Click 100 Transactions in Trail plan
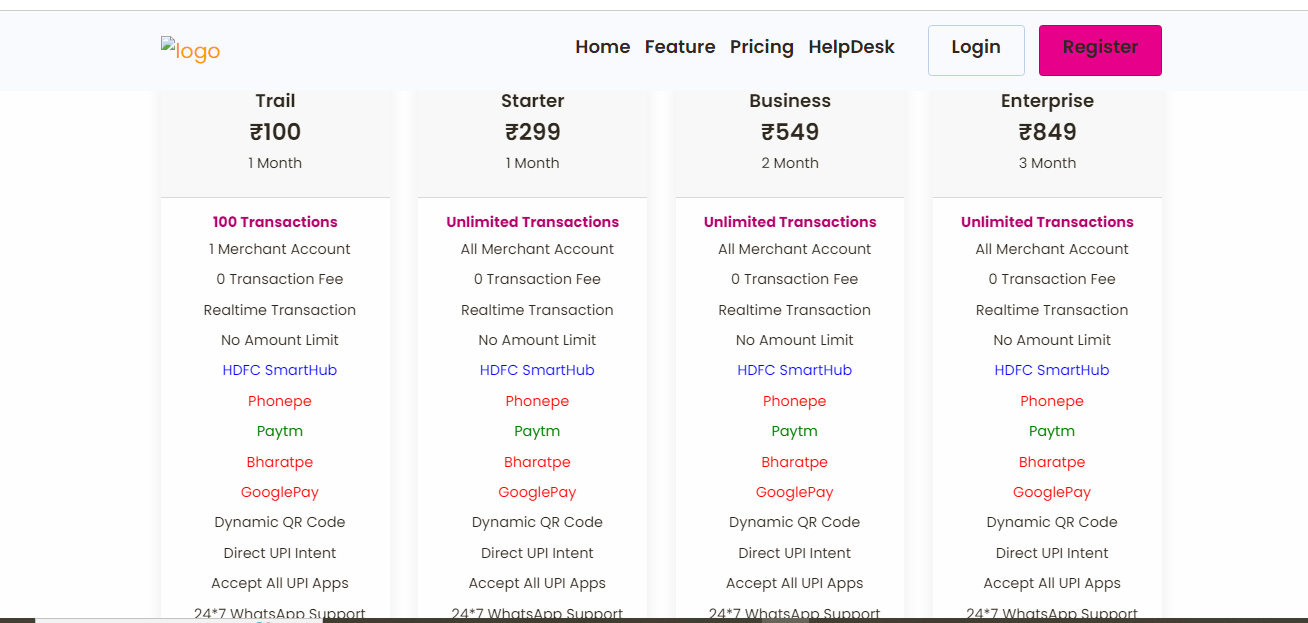 click(275, 222)
